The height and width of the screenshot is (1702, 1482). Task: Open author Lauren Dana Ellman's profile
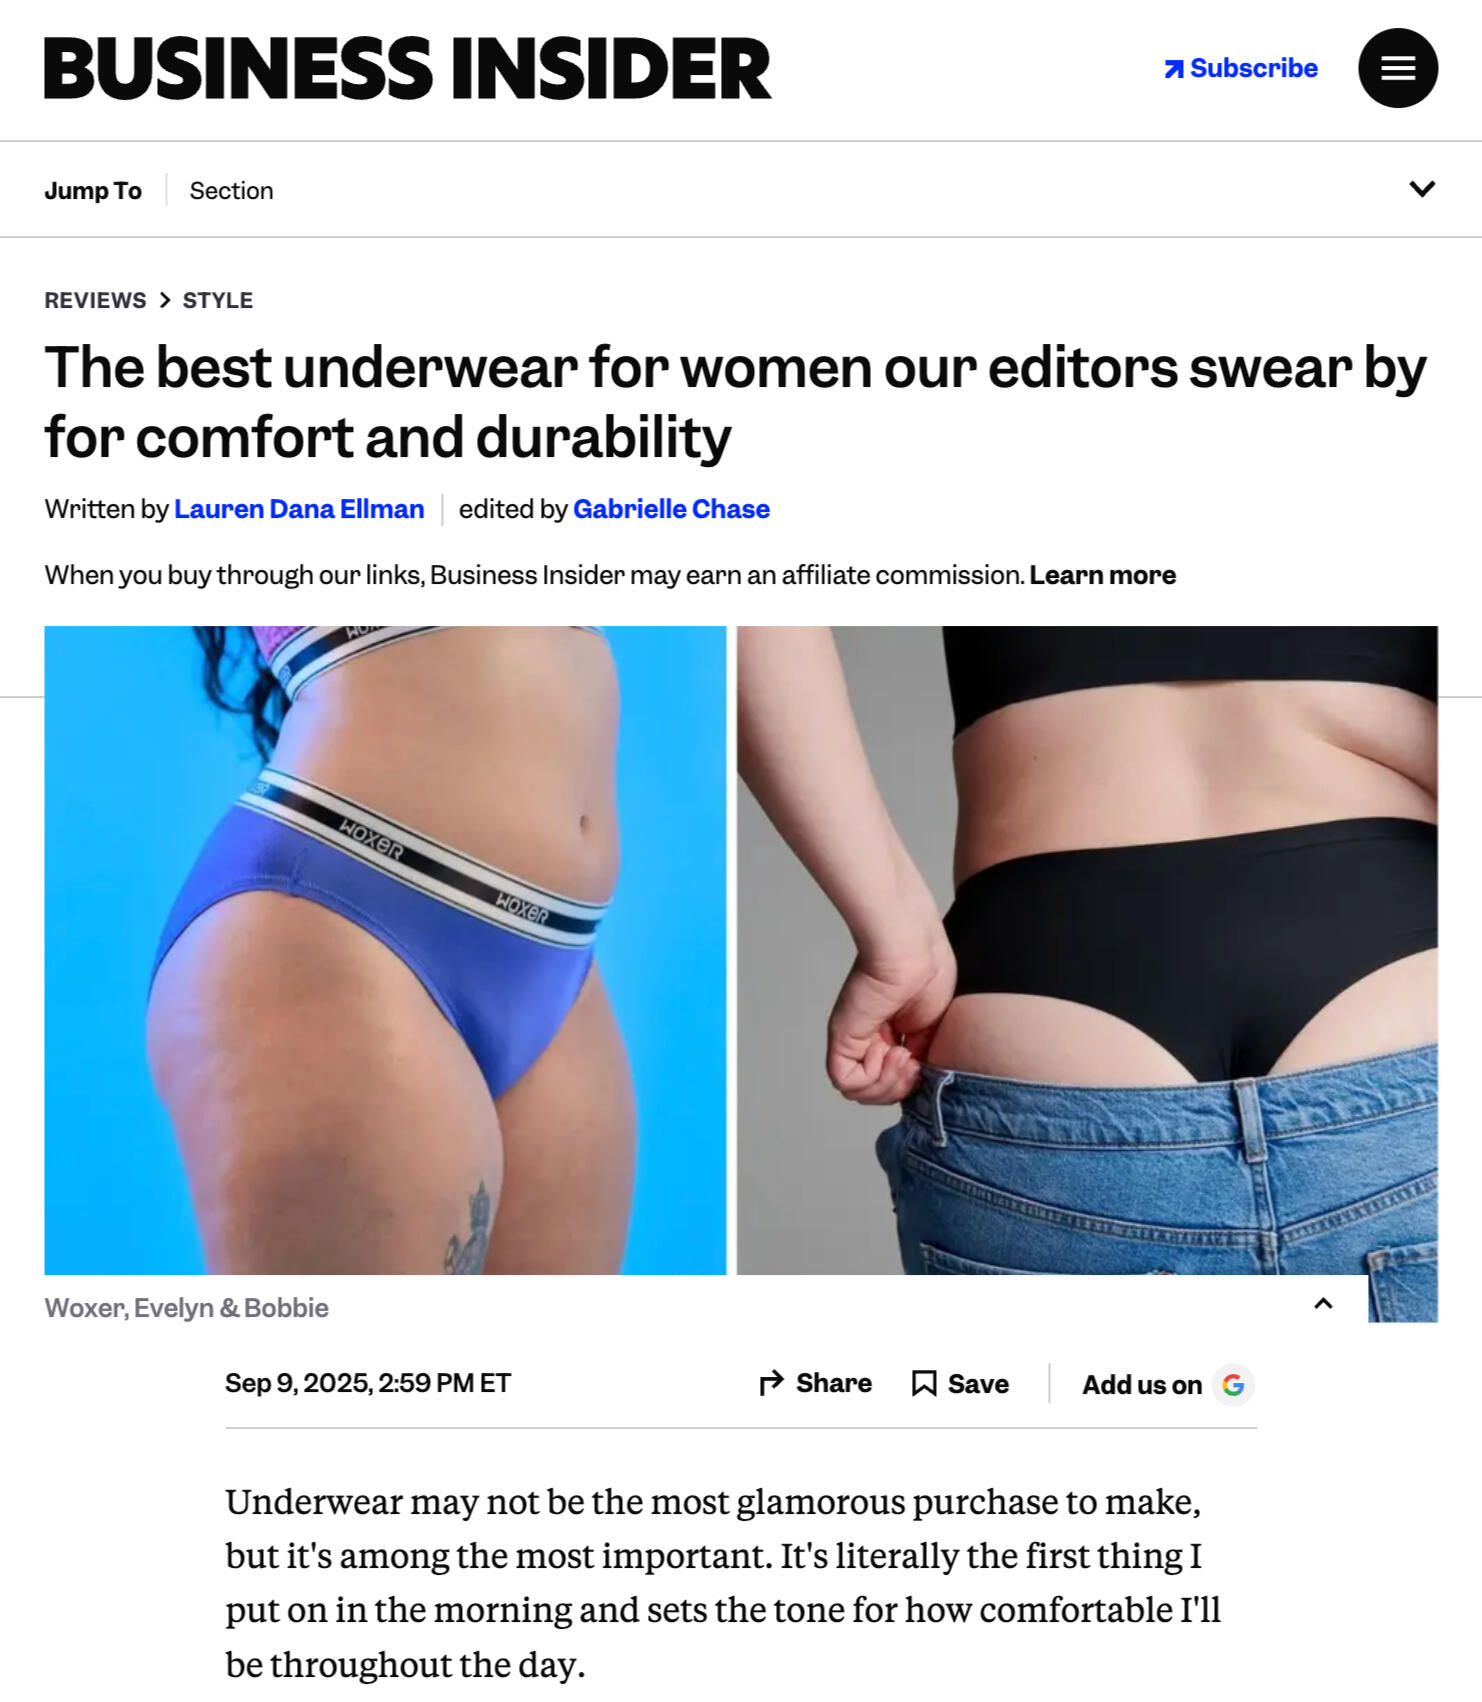(299, 509)
